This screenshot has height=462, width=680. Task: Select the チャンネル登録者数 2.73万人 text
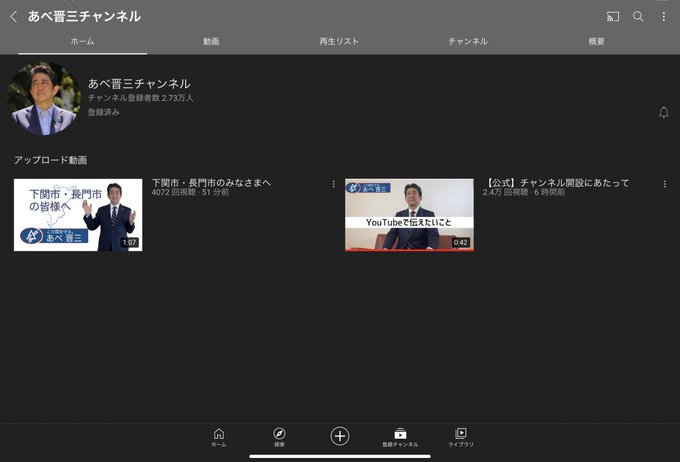pyautogui.click(x=141, y=98)
